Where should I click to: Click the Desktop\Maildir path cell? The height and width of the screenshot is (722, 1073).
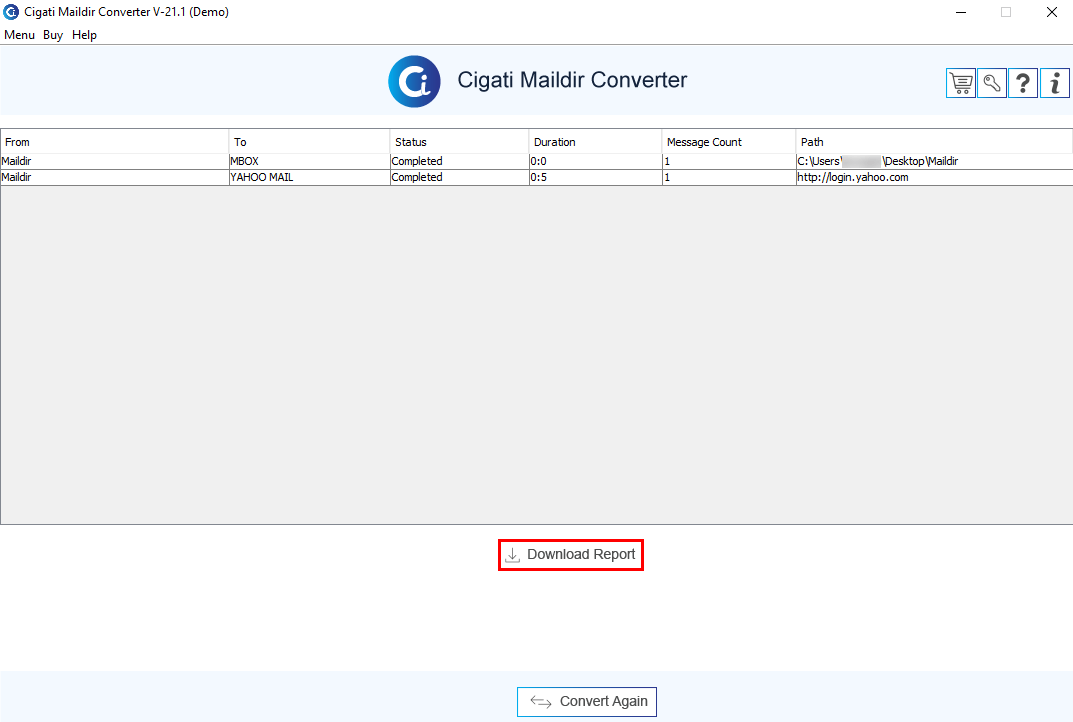[x=934, y=162]
